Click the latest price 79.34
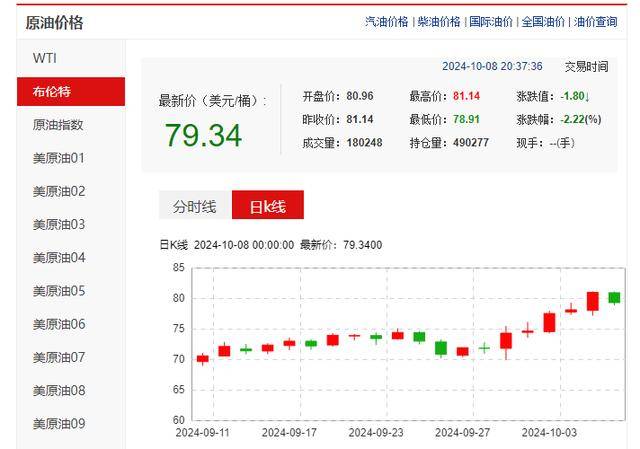 coord(203,136)
